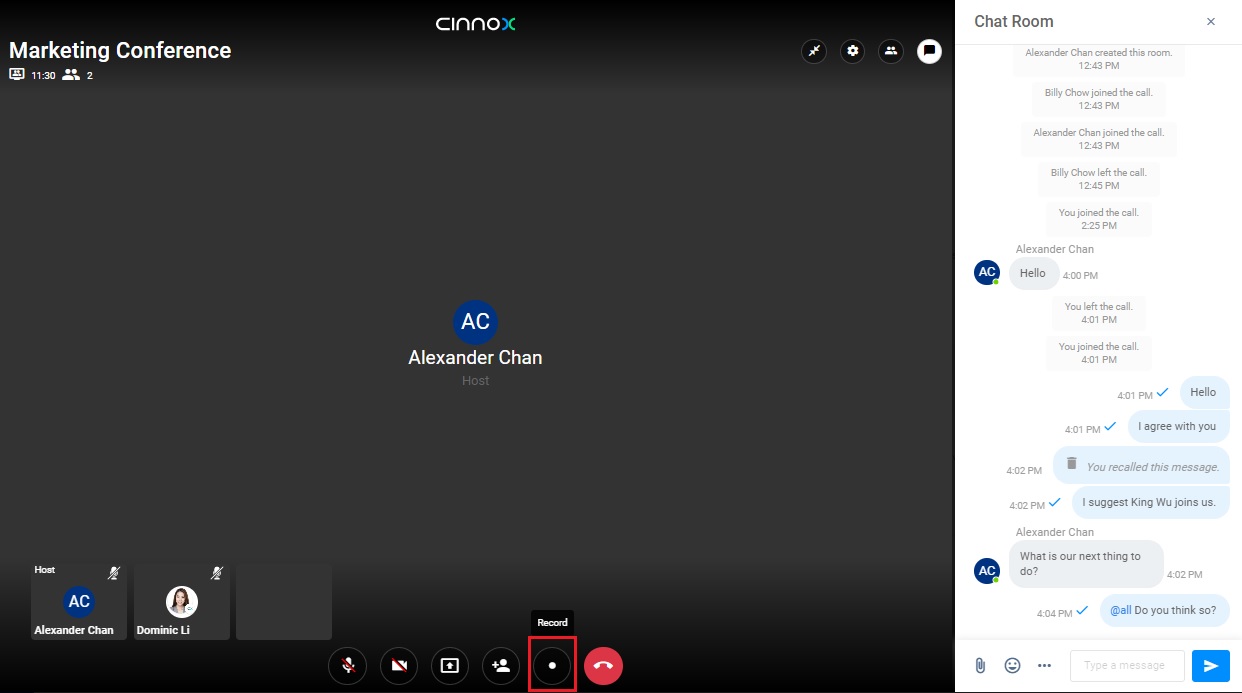The width and height of the screenshot is (1242, 693).
Task: Click the Marketing Conference title
Action: coord(120,50)
